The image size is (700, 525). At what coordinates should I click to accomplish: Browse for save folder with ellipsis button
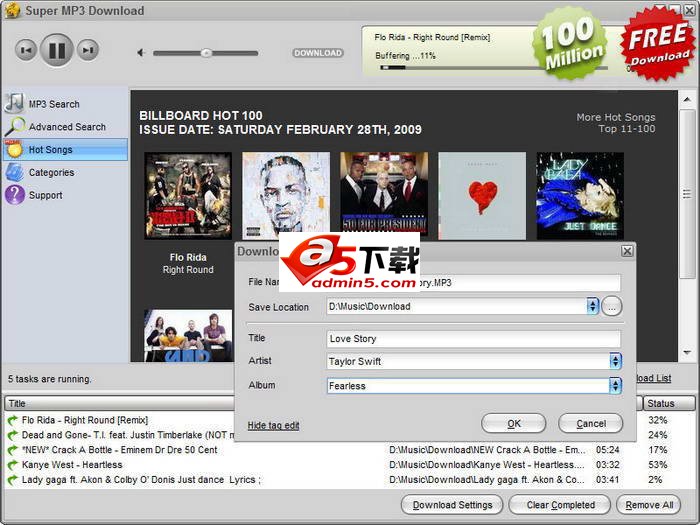[612, 307]
